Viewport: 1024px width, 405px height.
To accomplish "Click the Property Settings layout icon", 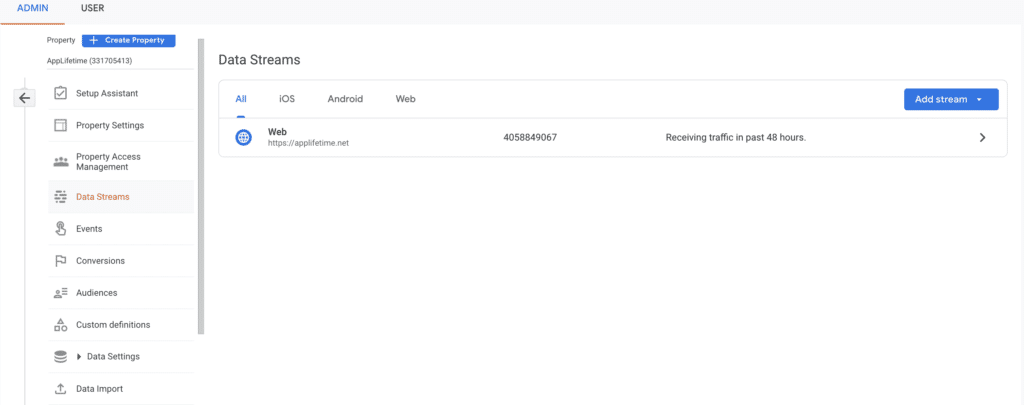I will click(x=60, y=125).
